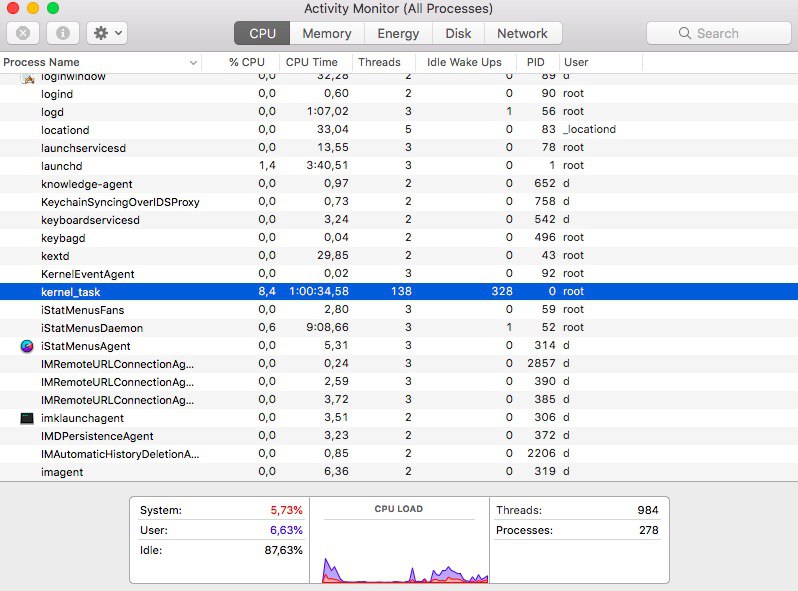Select the IMAutomaticHistoryDeletionA... row
This screenshot has height=591, width=798.
399,454
